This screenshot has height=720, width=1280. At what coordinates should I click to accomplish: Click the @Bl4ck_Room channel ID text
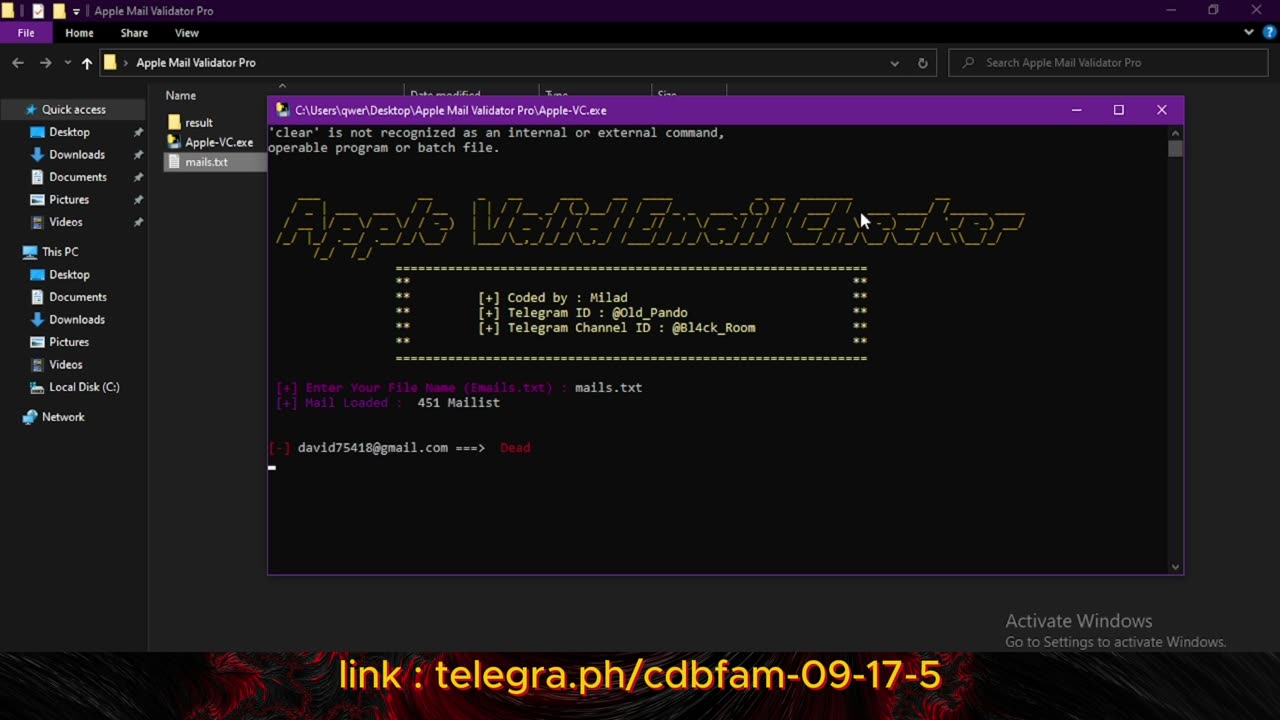click(x=714, y=328)
